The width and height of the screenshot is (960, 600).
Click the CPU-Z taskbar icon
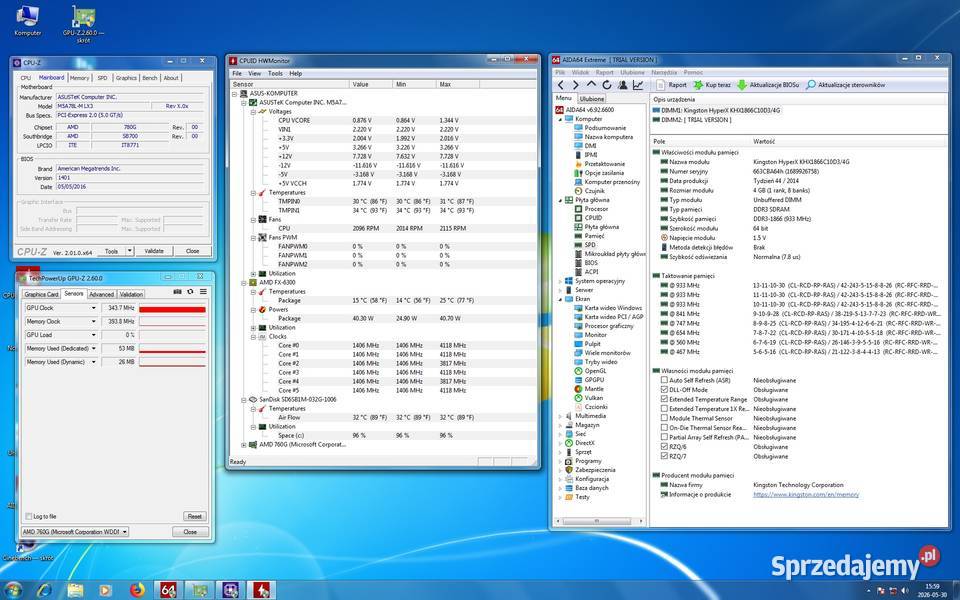[230, 590]
